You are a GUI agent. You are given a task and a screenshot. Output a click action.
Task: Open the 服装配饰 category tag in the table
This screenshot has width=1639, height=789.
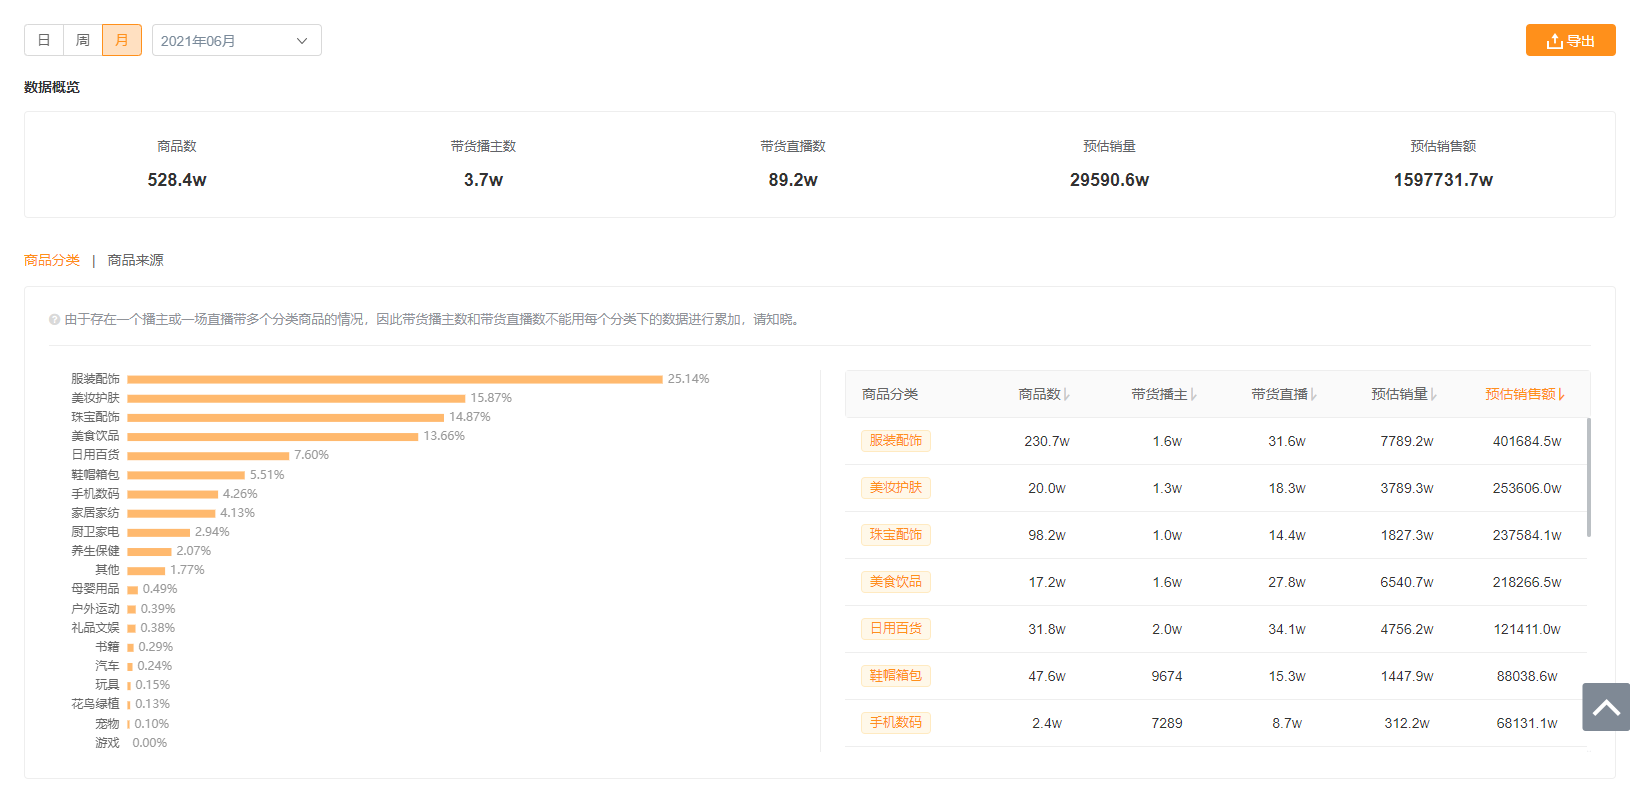(x=896, y=441)
